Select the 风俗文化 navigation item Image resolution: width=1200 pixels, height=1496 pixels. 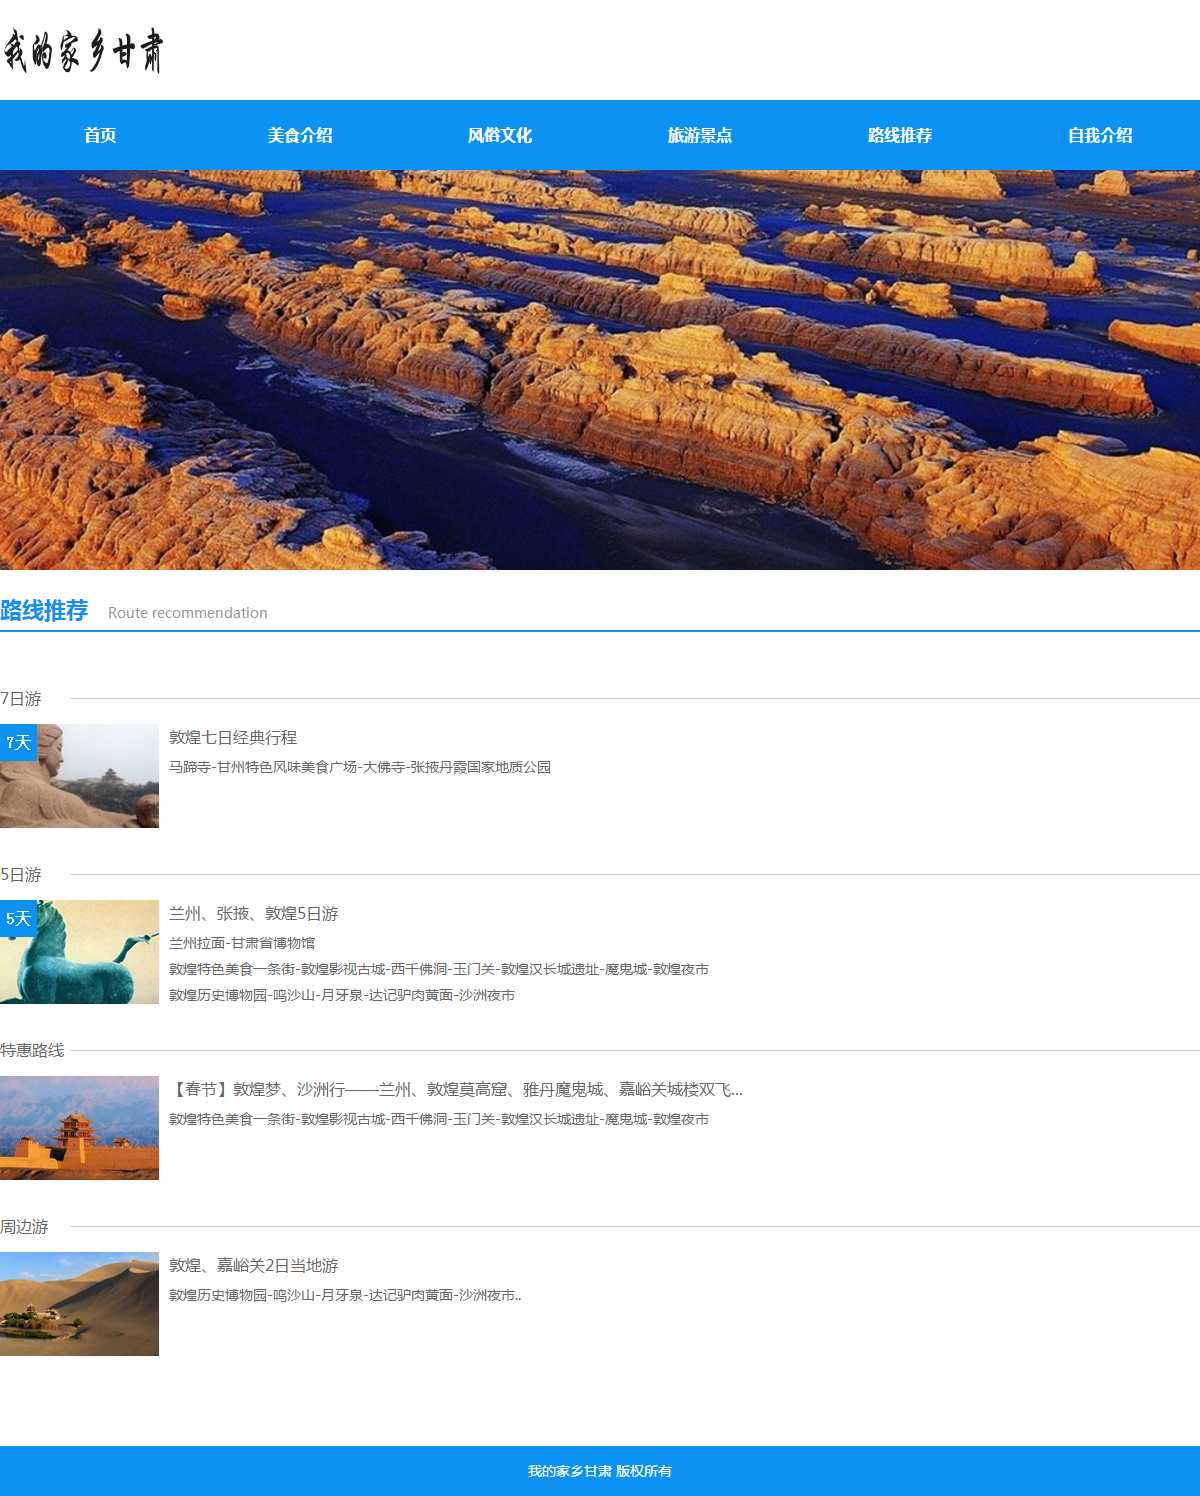pyautogui.click(x=500, y=135)
